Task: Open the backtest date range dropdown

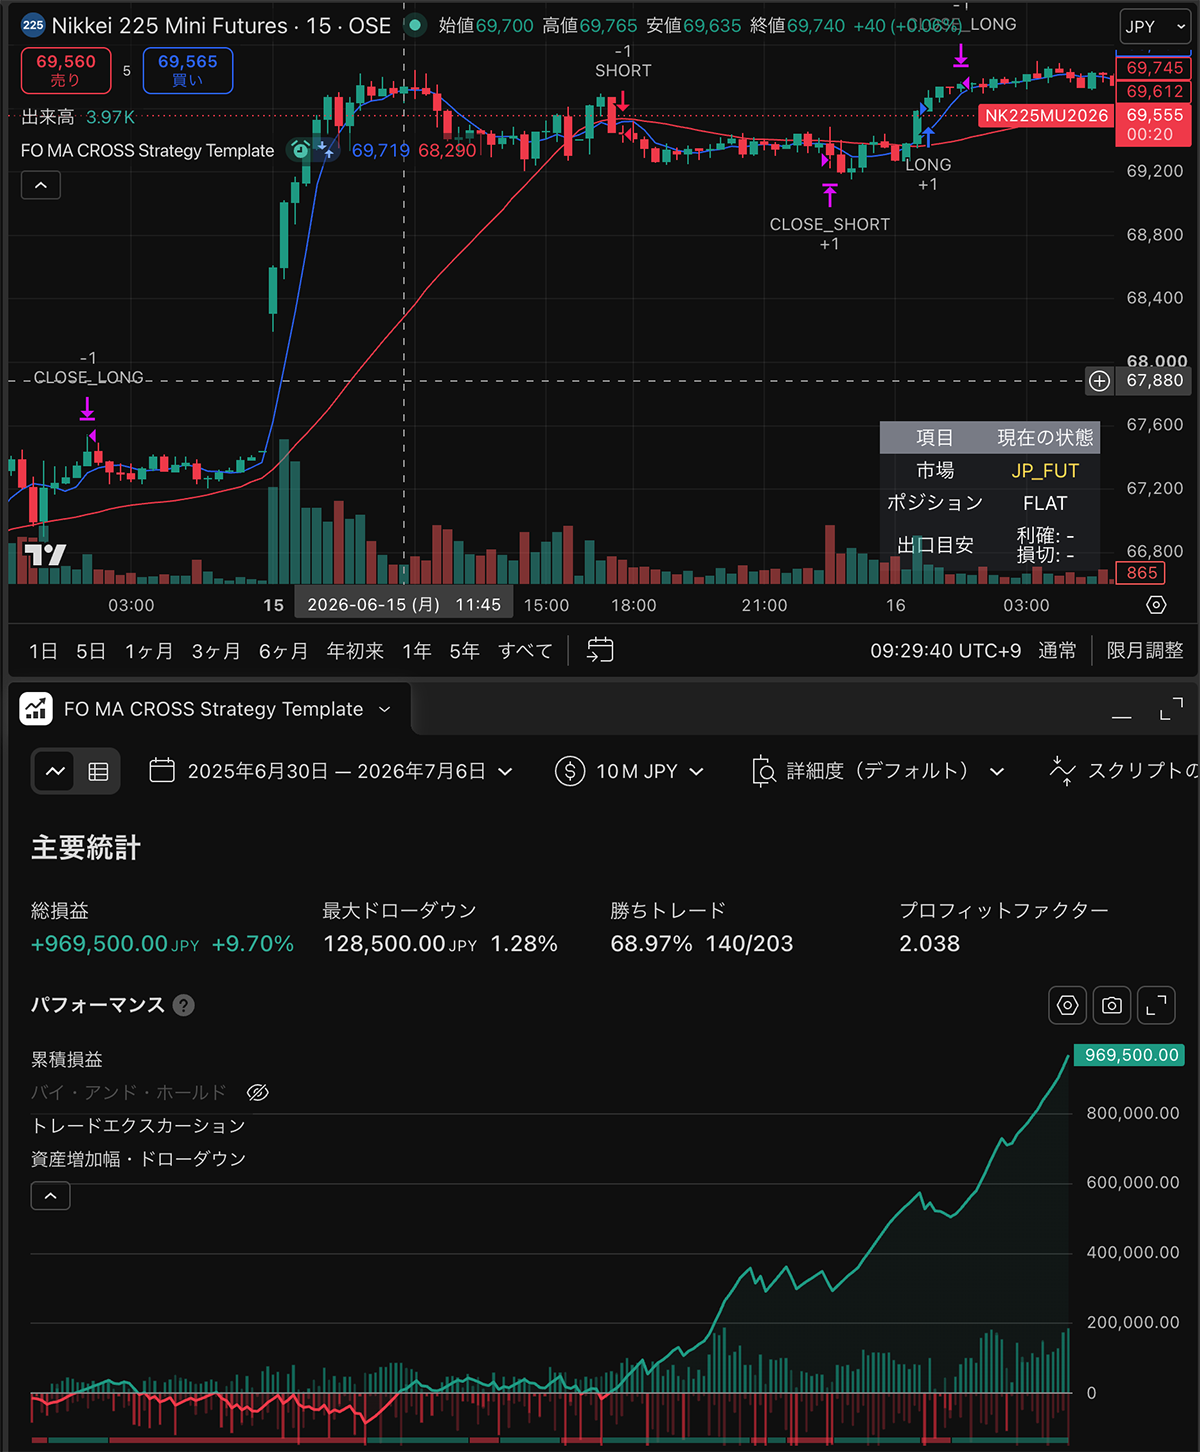Action: [331, 771]
